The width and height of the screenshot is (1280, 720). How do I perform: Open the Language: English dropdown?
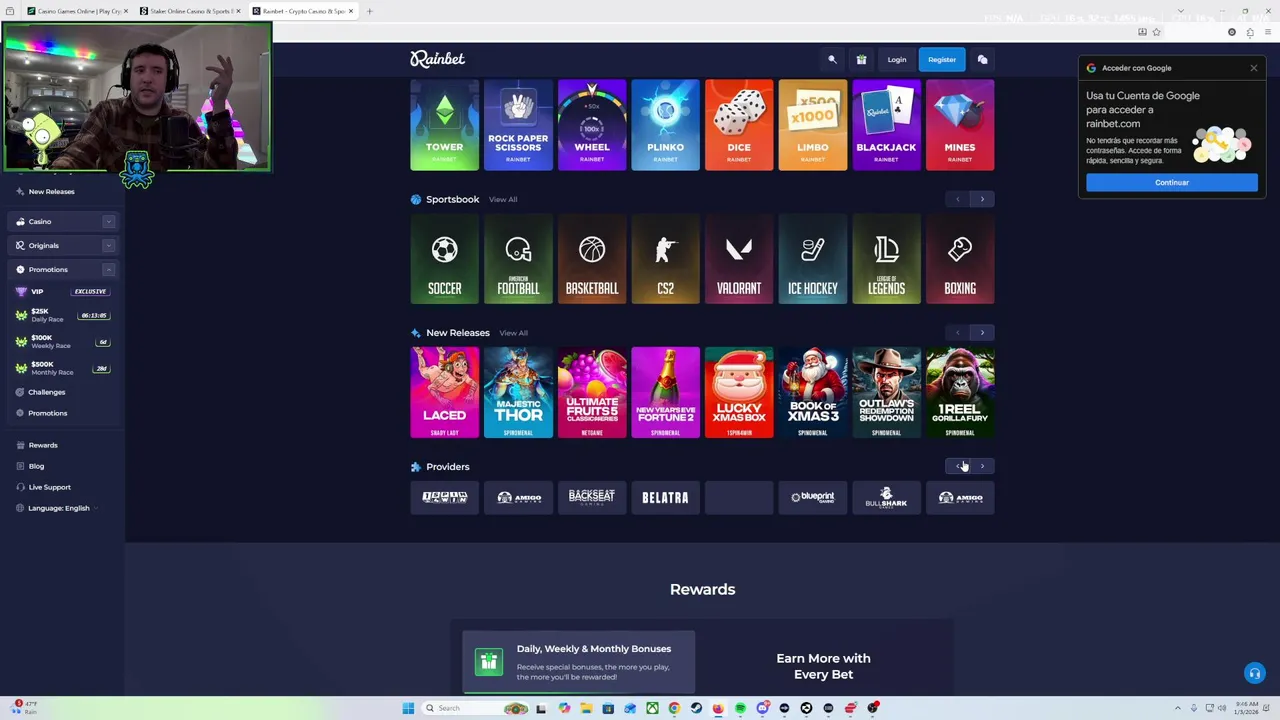pos(59,508)
